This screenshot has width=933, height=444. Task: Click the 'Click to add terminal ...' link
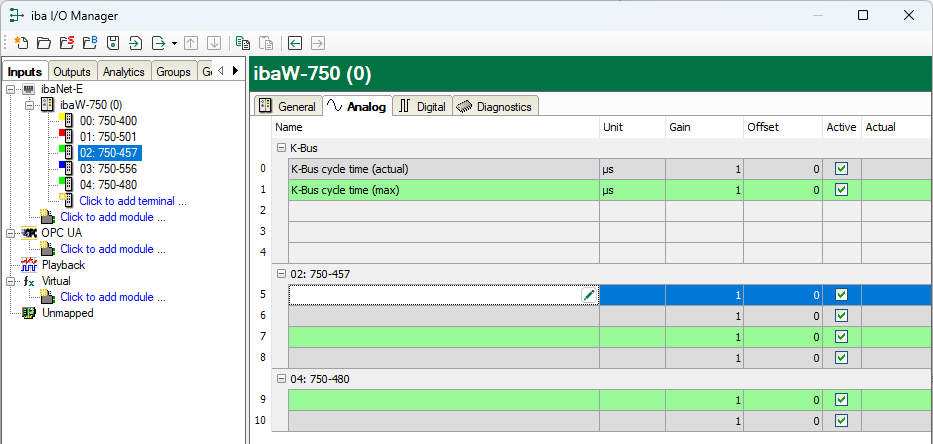(x=133, y=201)
